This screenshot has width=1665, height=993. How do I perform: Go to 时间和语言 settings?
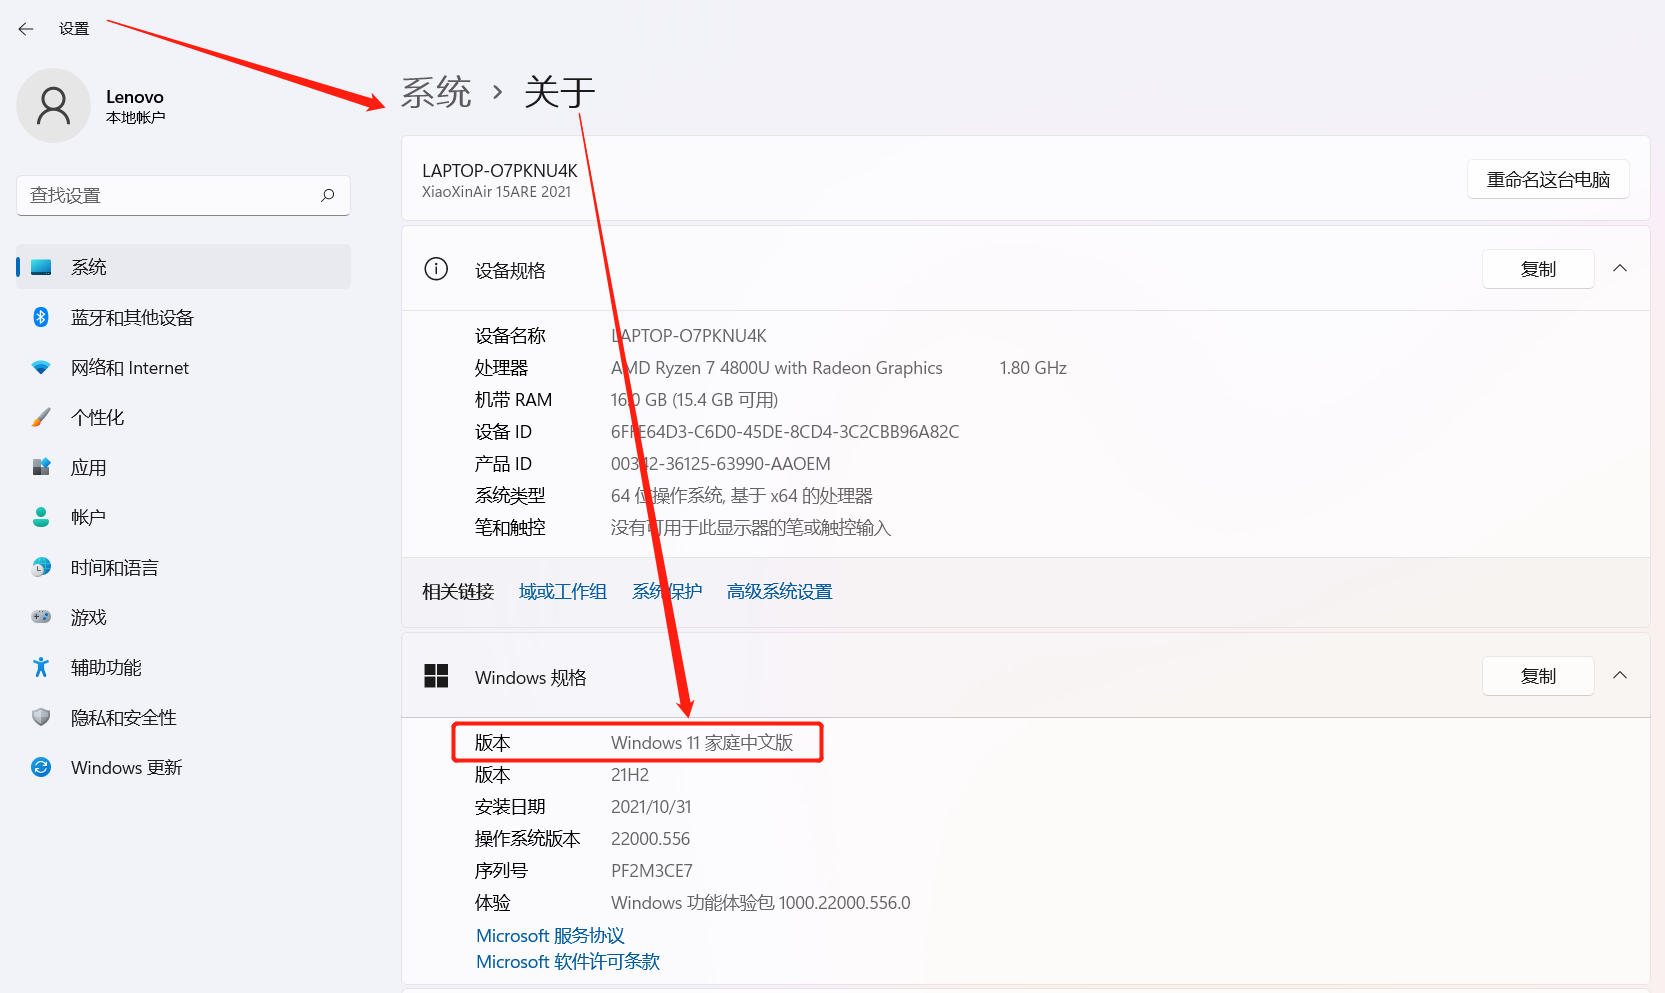coord(183,567)
